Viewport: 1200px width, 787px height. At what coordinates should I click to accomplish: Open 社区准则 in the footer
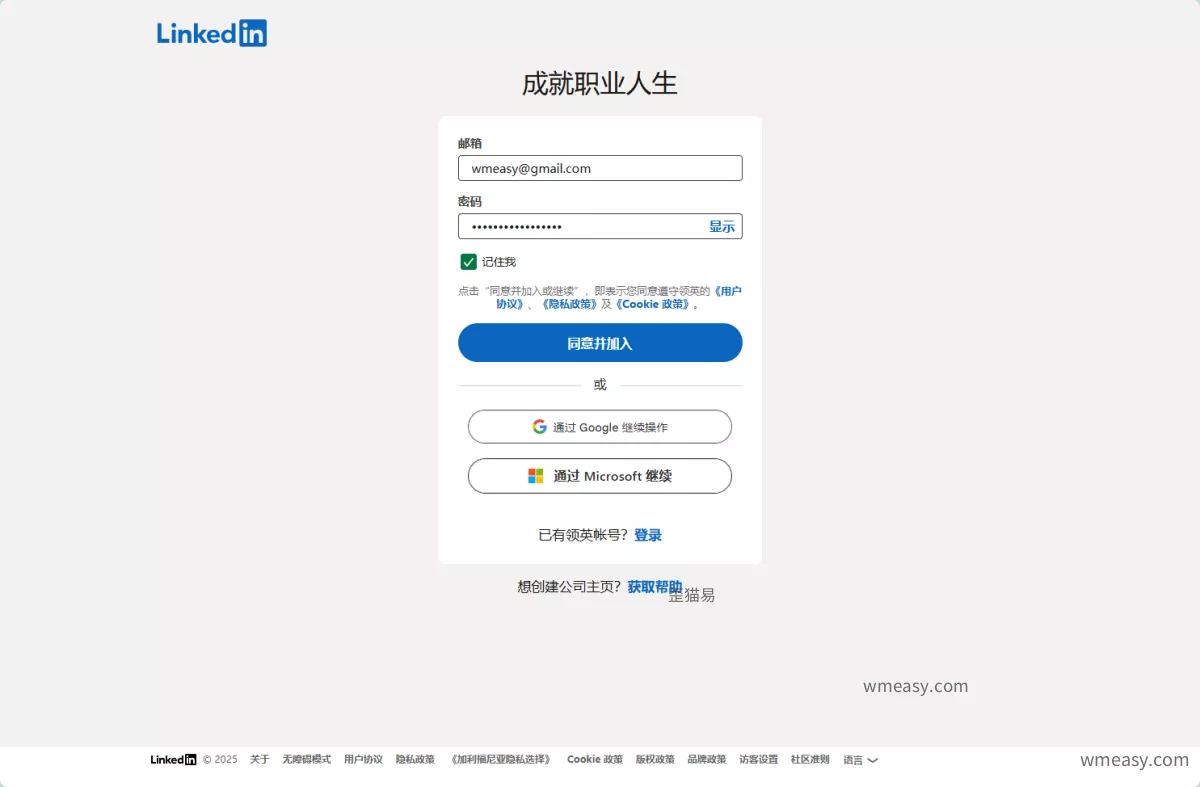click(x=810, y=760)
